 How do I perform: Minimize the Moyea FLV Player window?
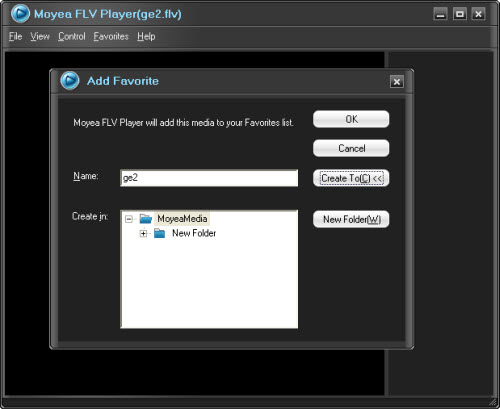(x=440, y=14)
